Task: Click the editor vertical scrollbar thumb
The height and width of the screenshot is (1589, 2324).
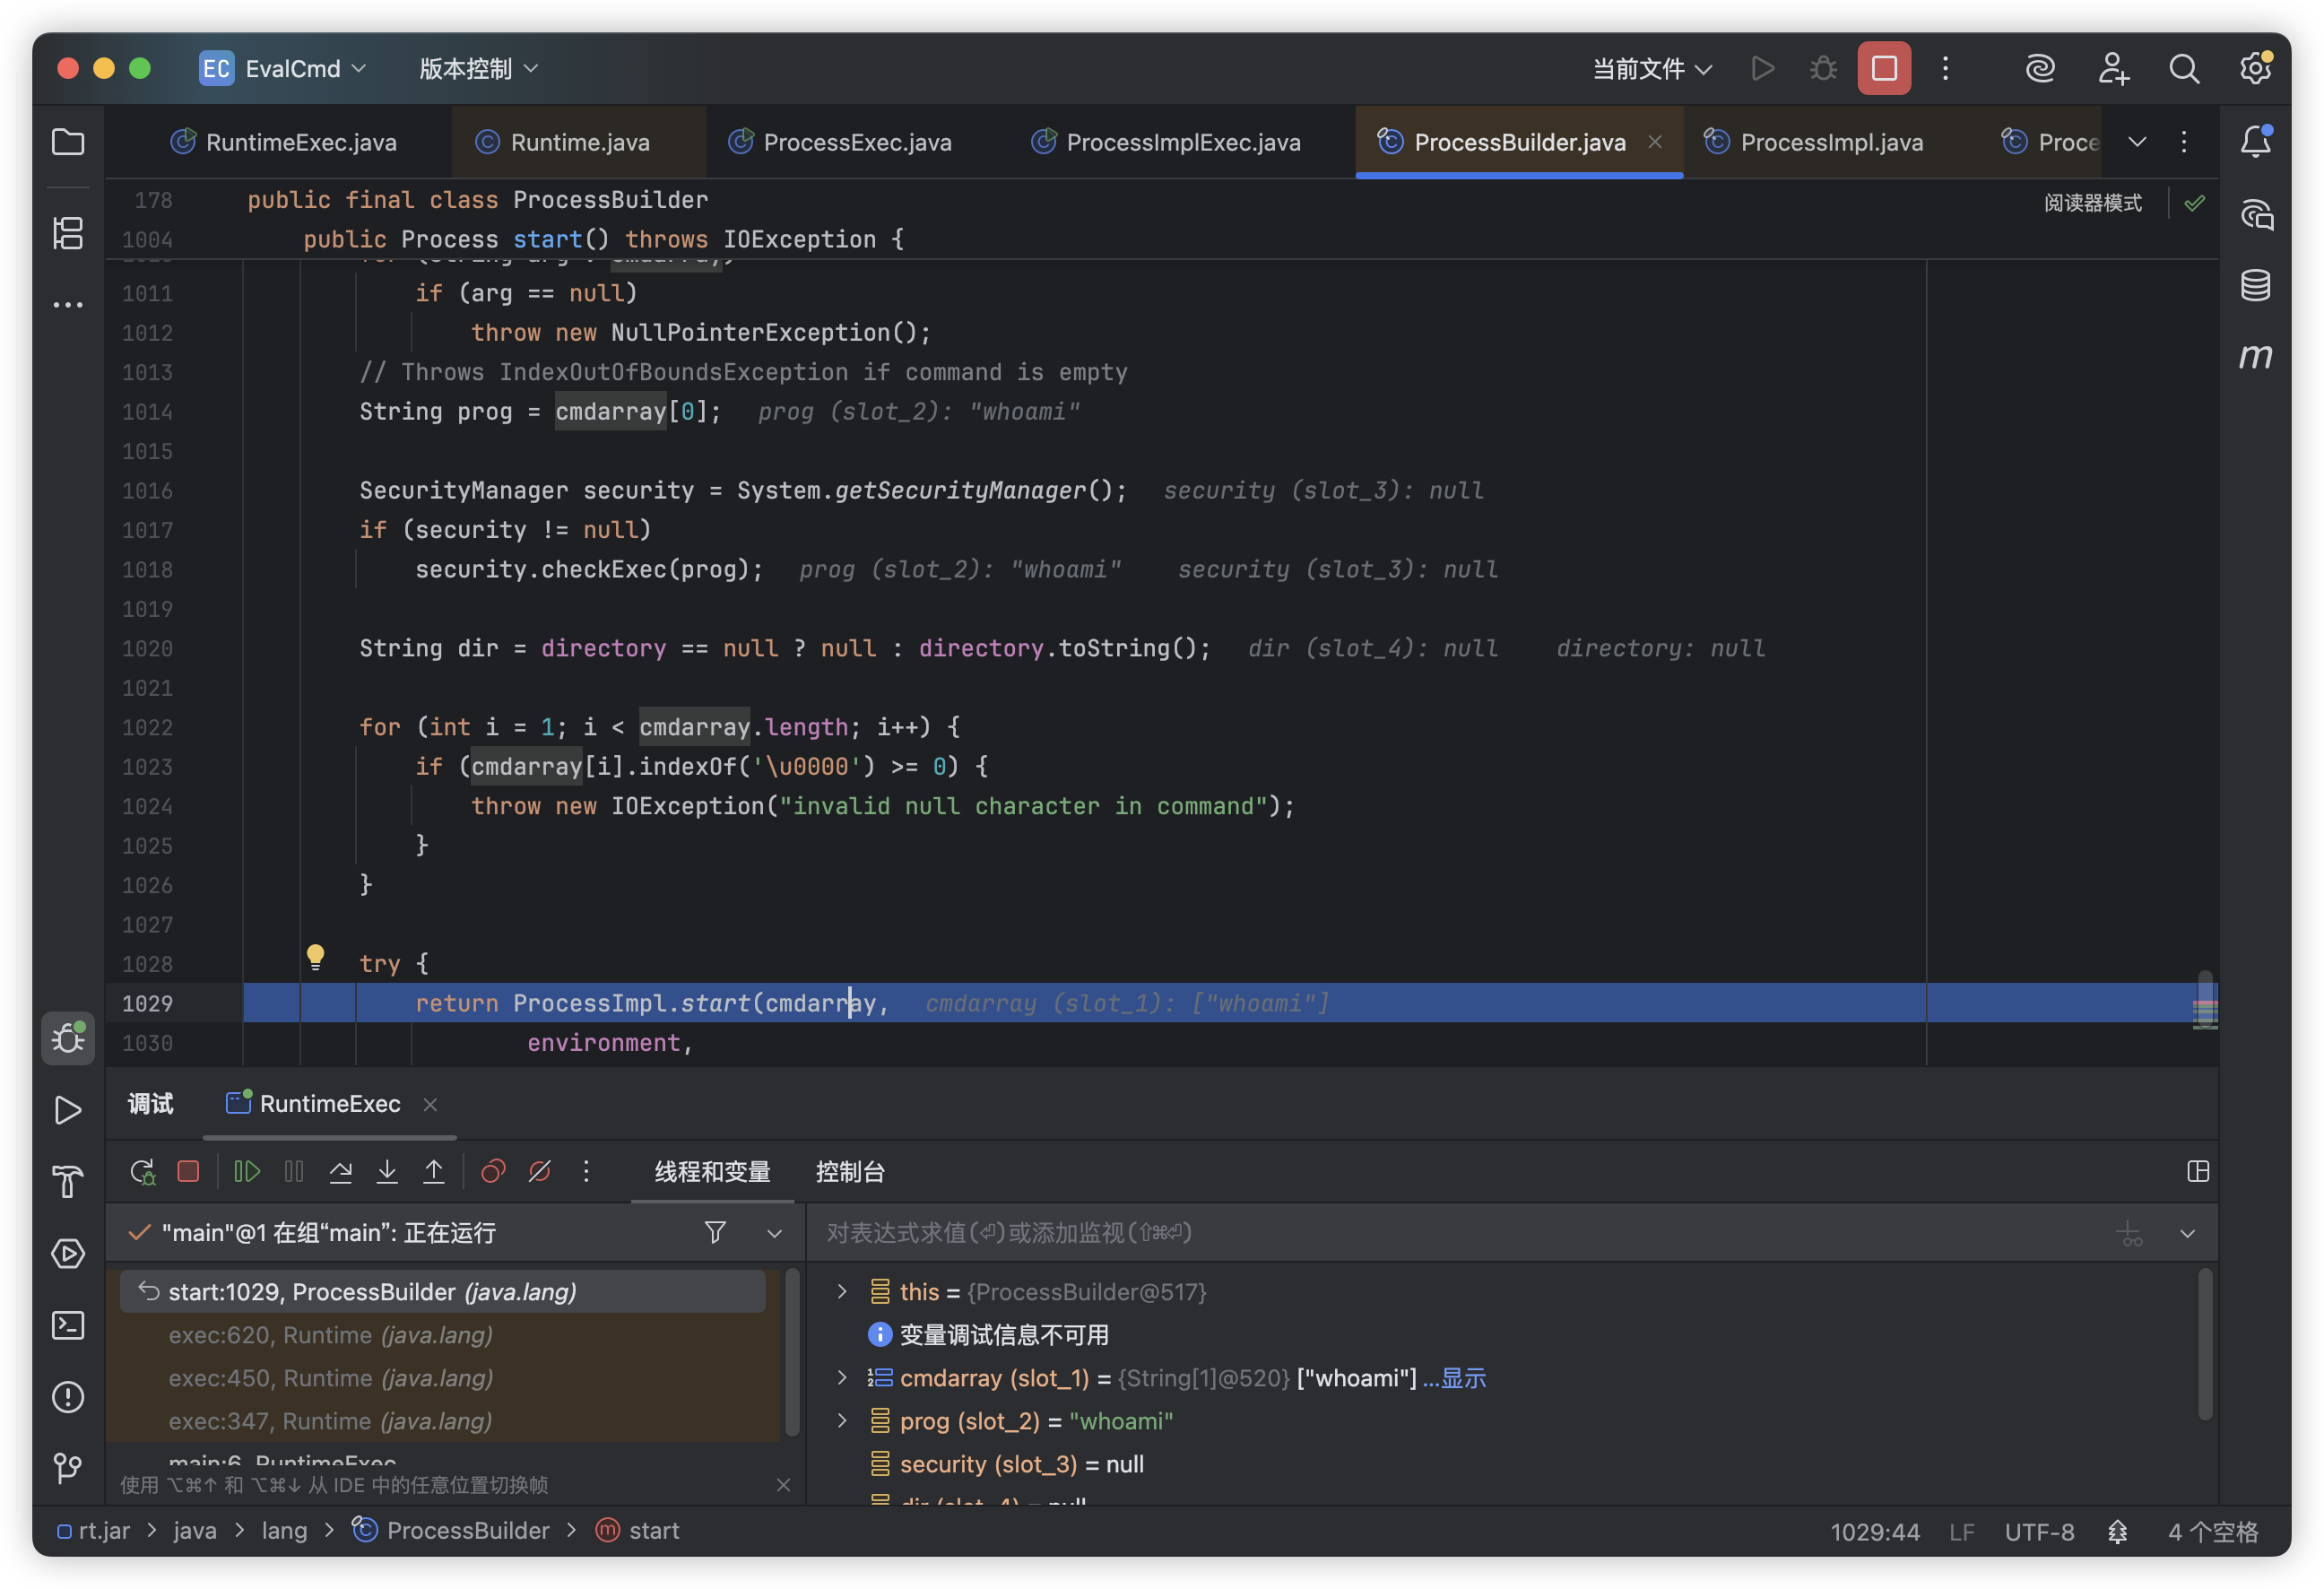Action: (2205, 998)
